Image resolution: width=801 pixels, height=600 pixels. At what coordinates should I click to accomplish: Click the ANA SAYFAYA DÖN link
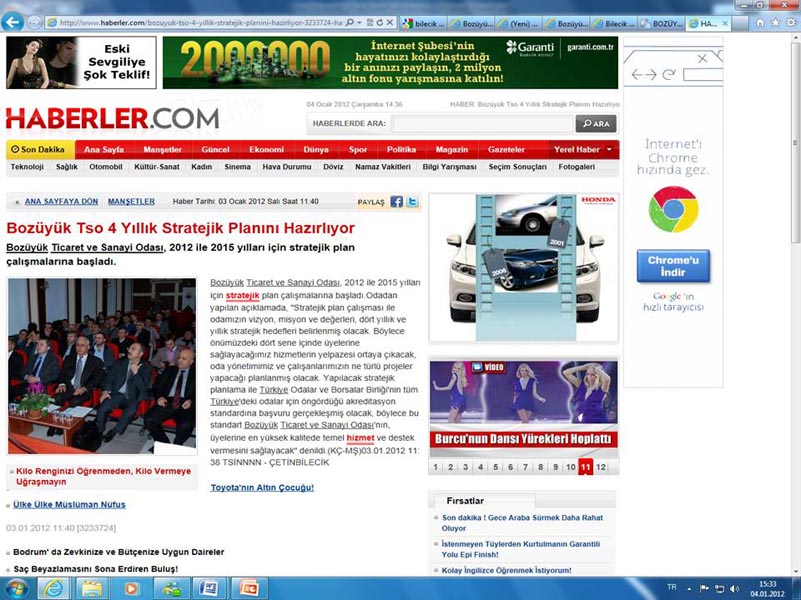[61, 202]
